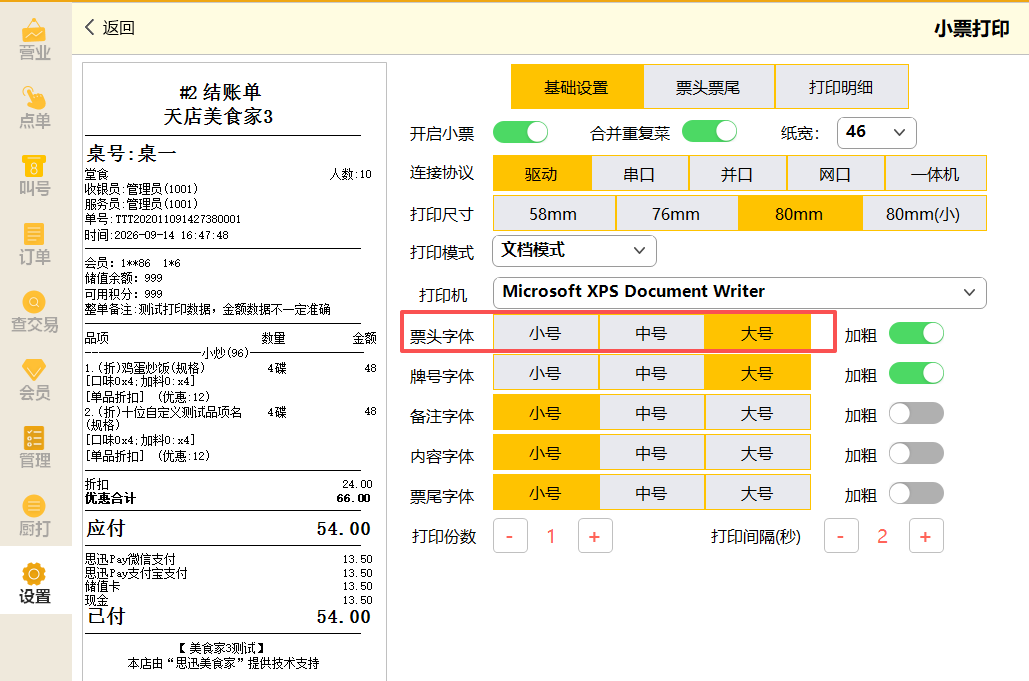Screen dimensions: 1029x681
Task: Open the 营业 sidebar section
Action: [x=35, y=40]
